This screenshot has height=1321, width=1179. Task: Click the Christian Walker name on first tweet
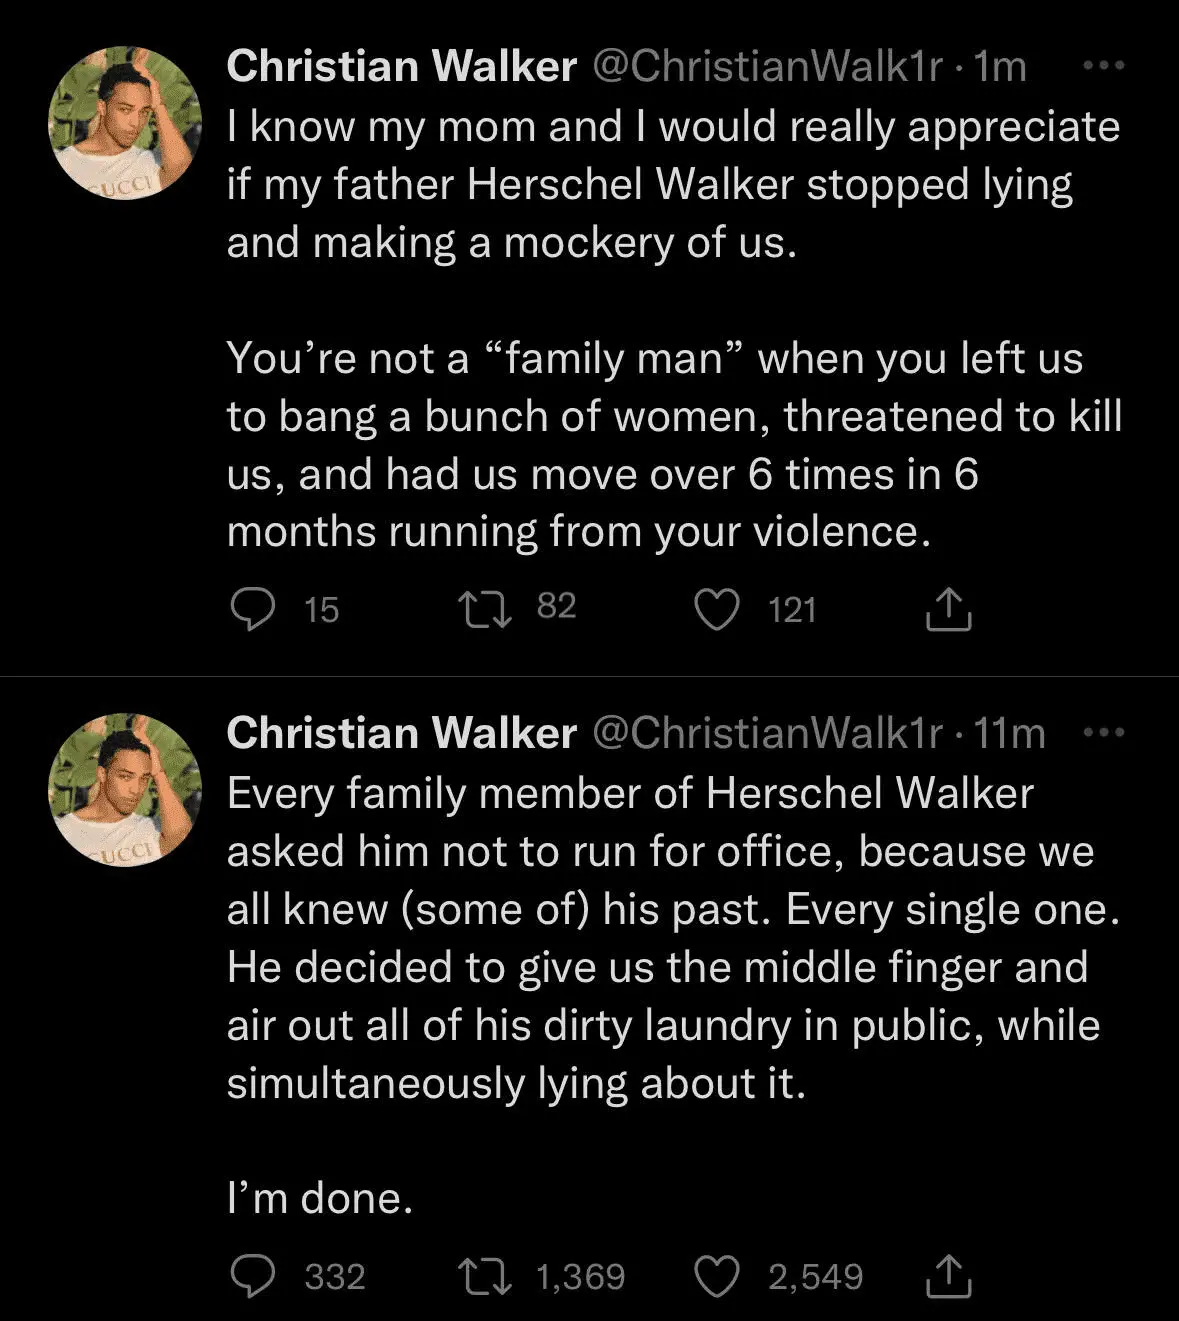(401, 67)
